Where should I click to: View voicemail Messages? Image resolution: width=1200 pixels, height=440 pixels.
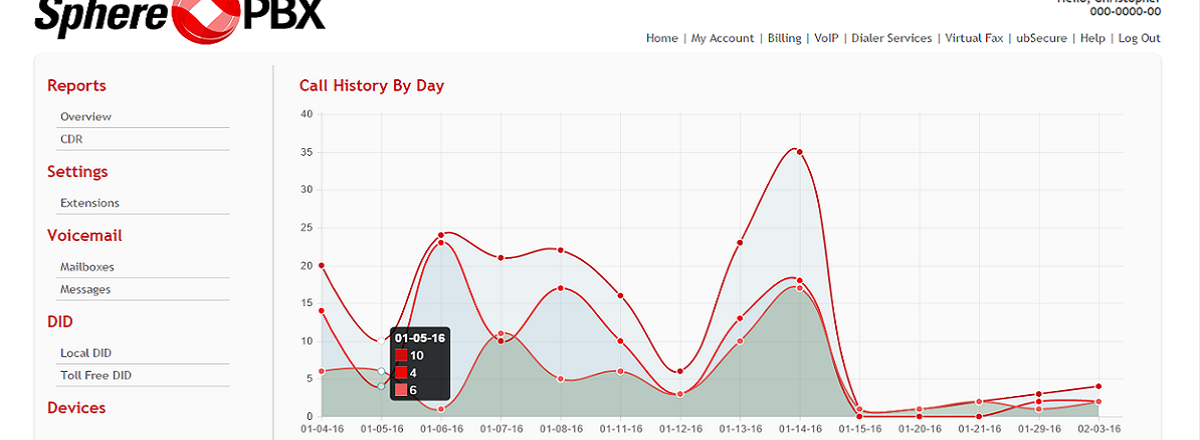click(85, 289)
